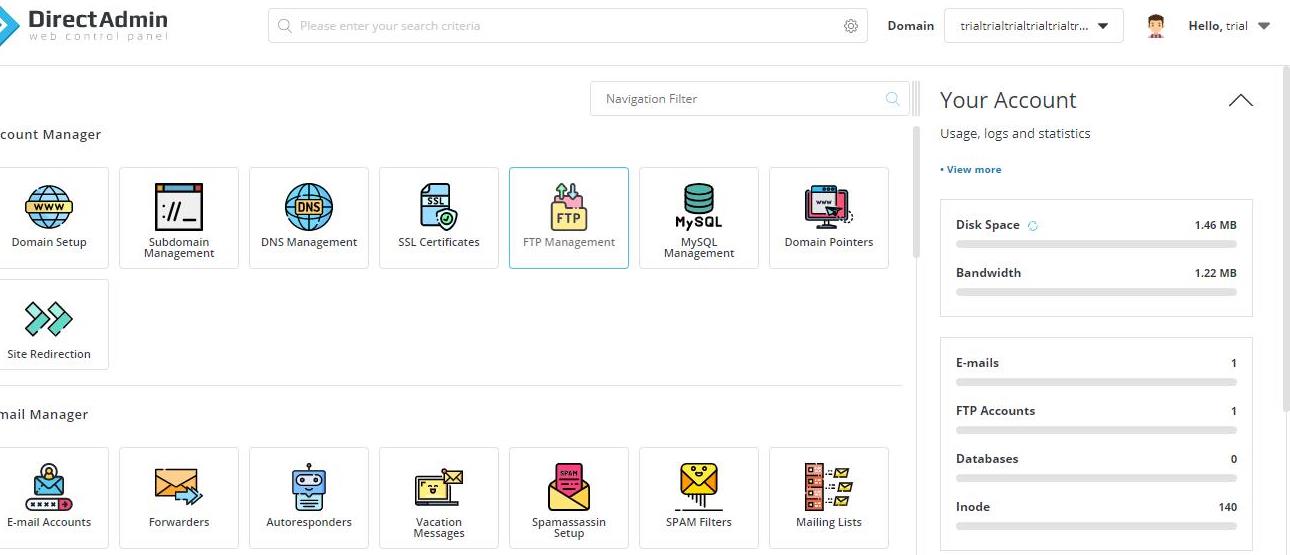This screenshot has width=1290, height=555.
Task: Open the Spamassassin Setup icon
Action: 569,497
